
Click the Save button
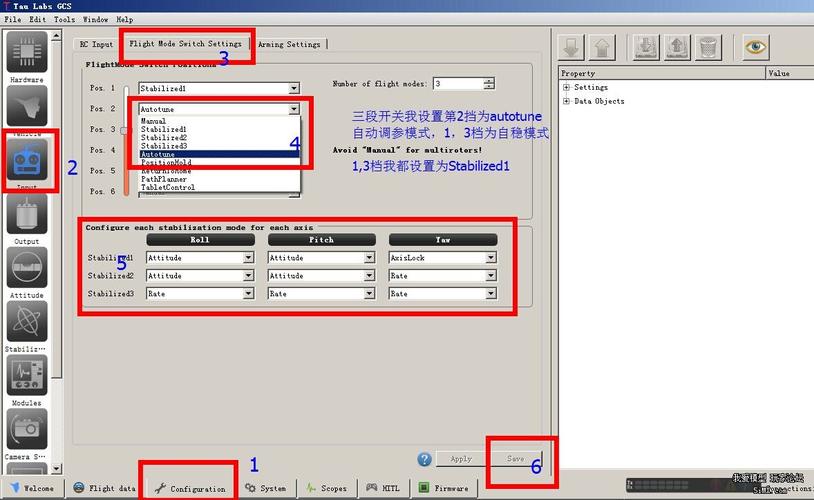coord(515,459)
